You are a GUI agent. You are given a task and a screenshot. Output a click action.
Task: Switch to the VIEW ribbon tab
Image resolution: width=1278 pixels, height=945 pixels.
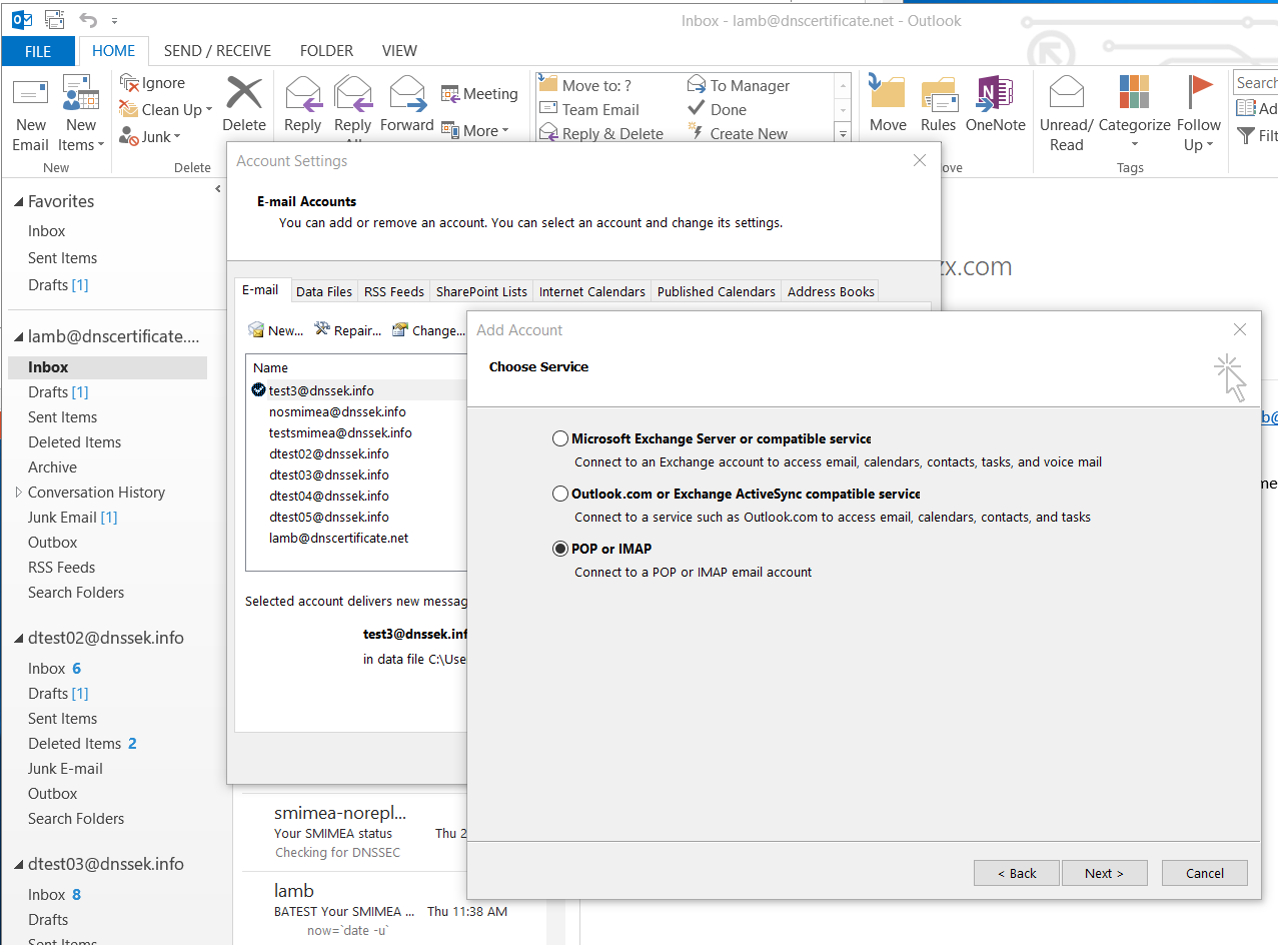(x=400, y=51)
